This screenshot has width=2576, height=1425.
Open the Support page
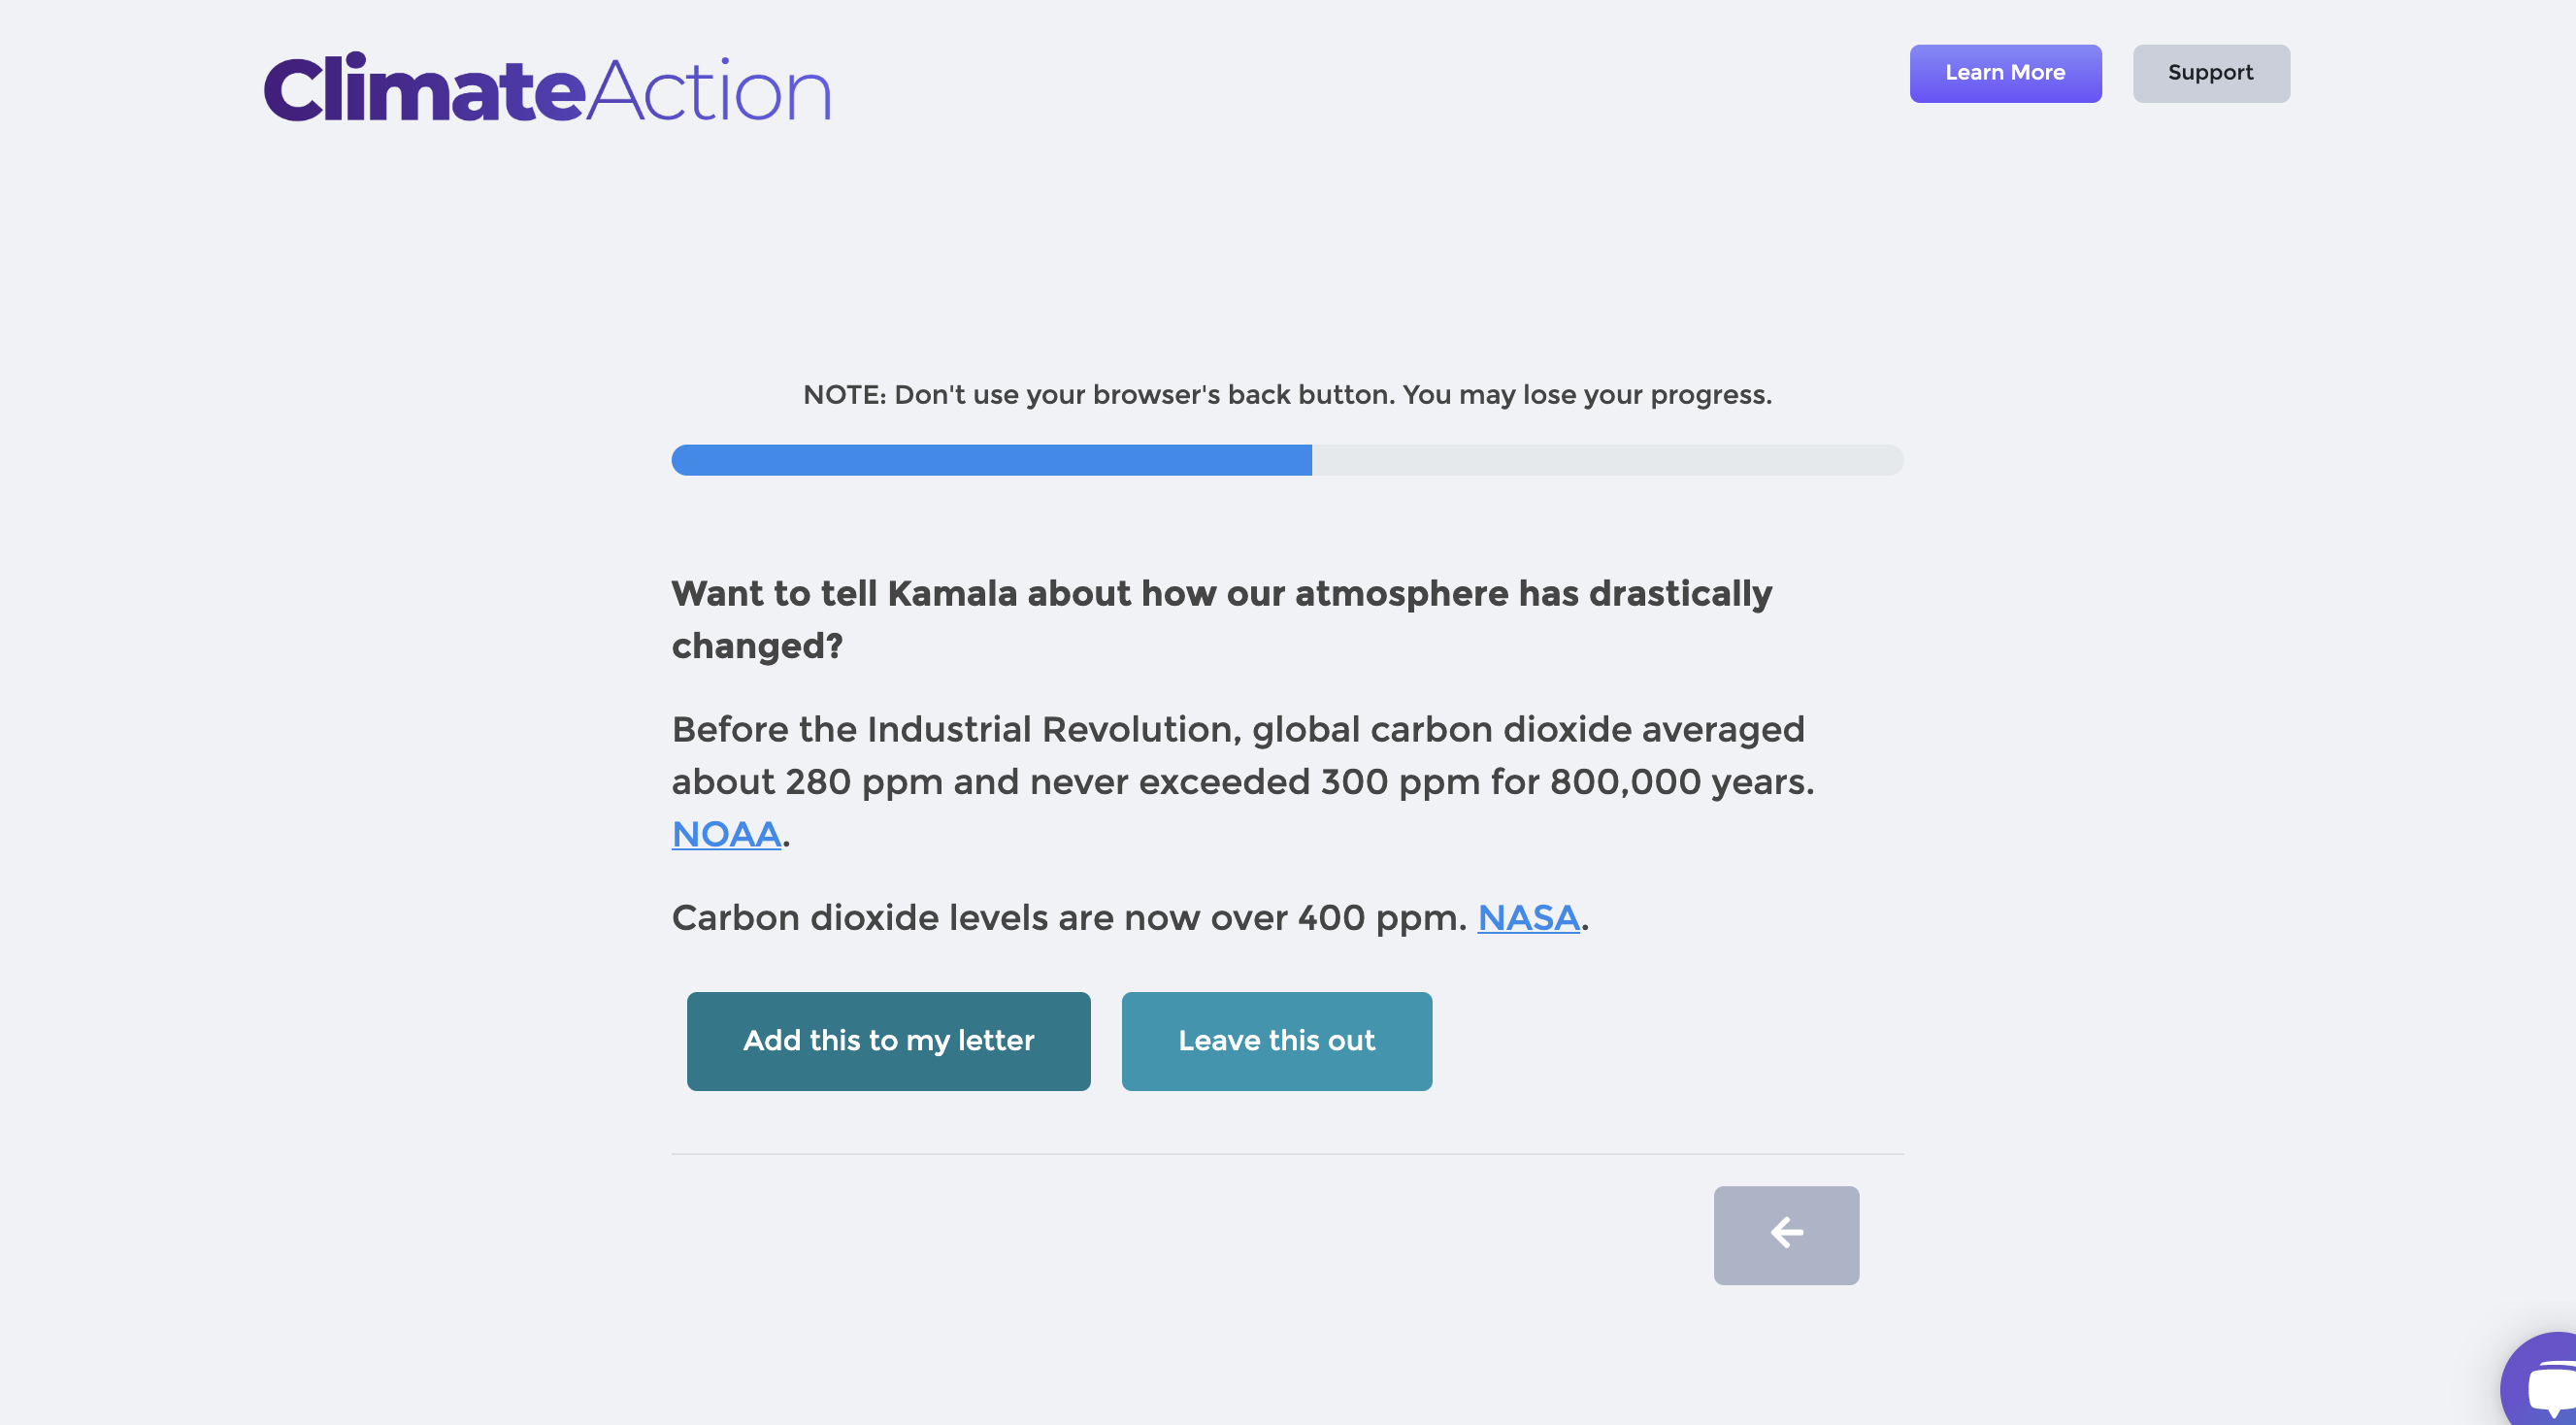(2210, 72)
